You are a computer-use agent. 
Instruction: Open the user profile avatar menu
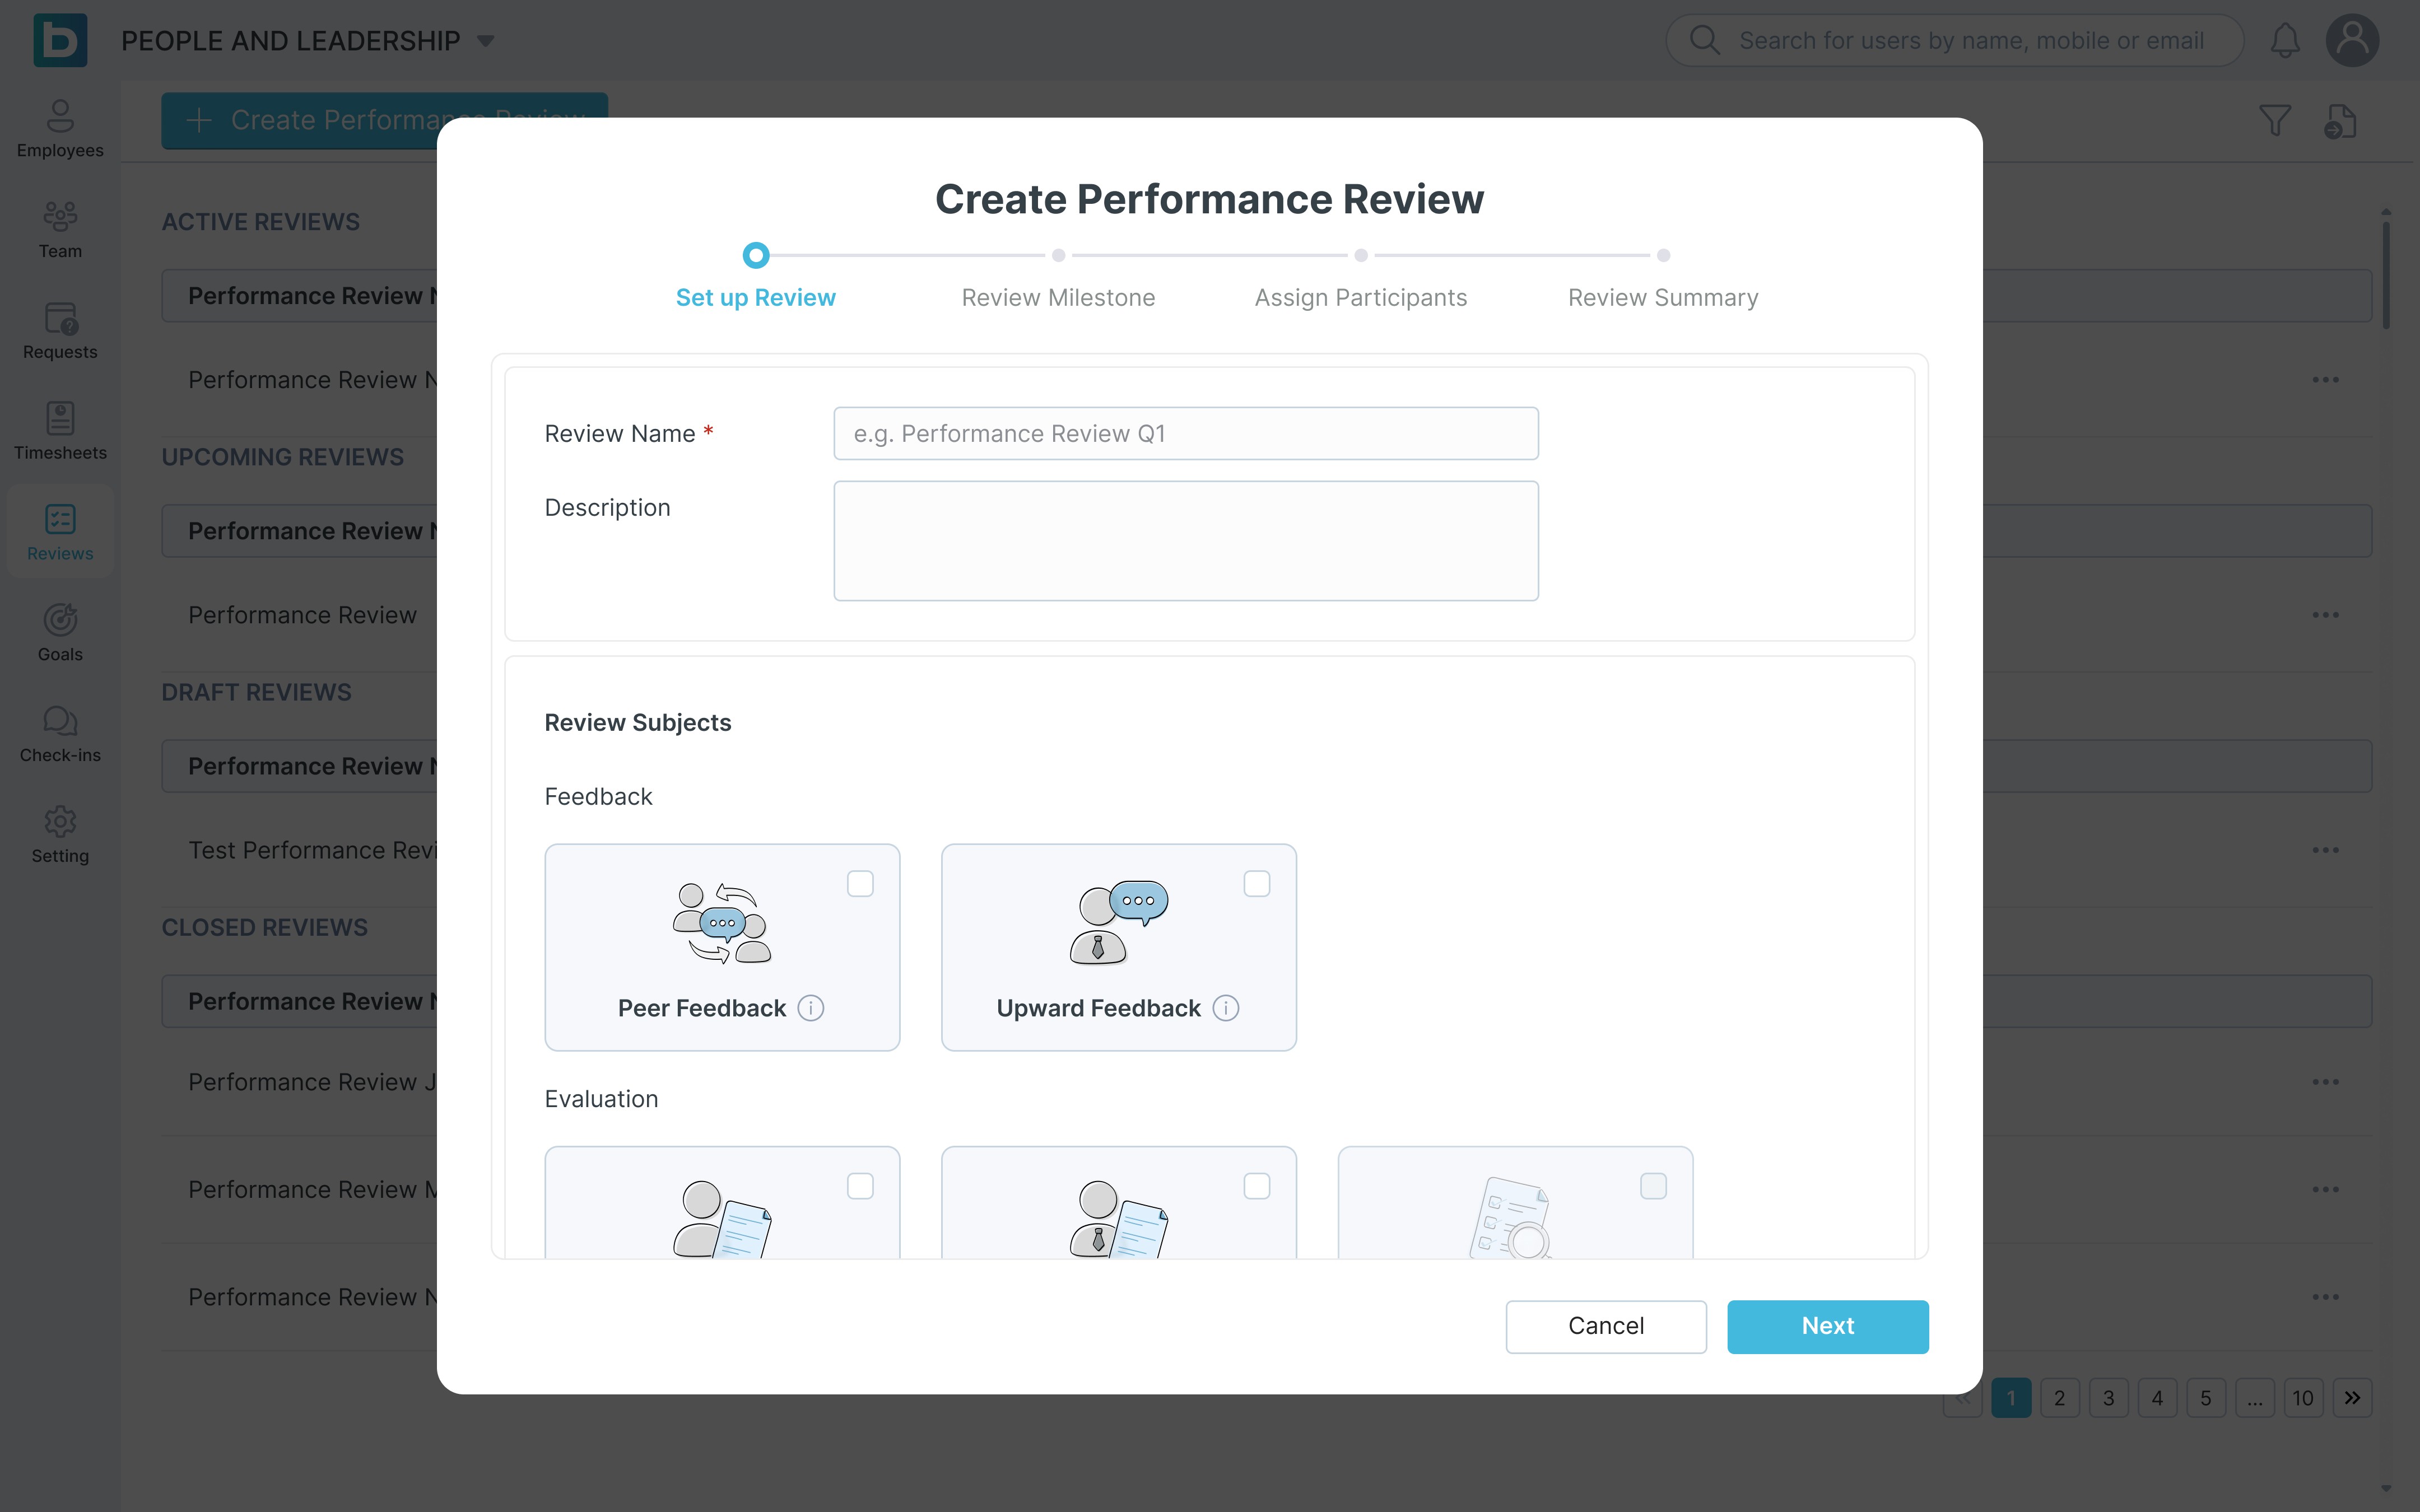click(x=2352, y=40)
